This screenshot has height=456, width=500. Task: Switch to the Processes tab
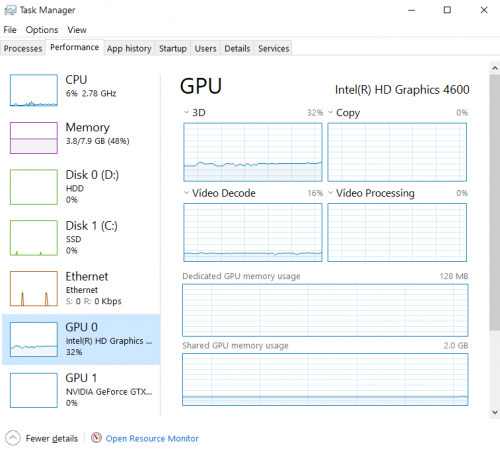(x=23, y=48)
